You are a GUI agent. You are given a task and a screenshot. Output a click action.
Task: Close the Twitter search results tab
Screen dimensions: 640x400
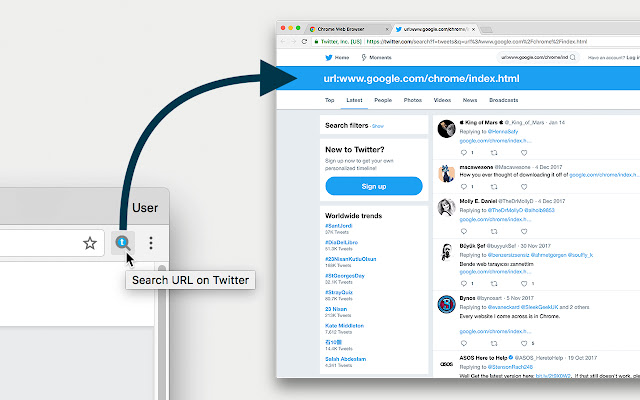473,29
